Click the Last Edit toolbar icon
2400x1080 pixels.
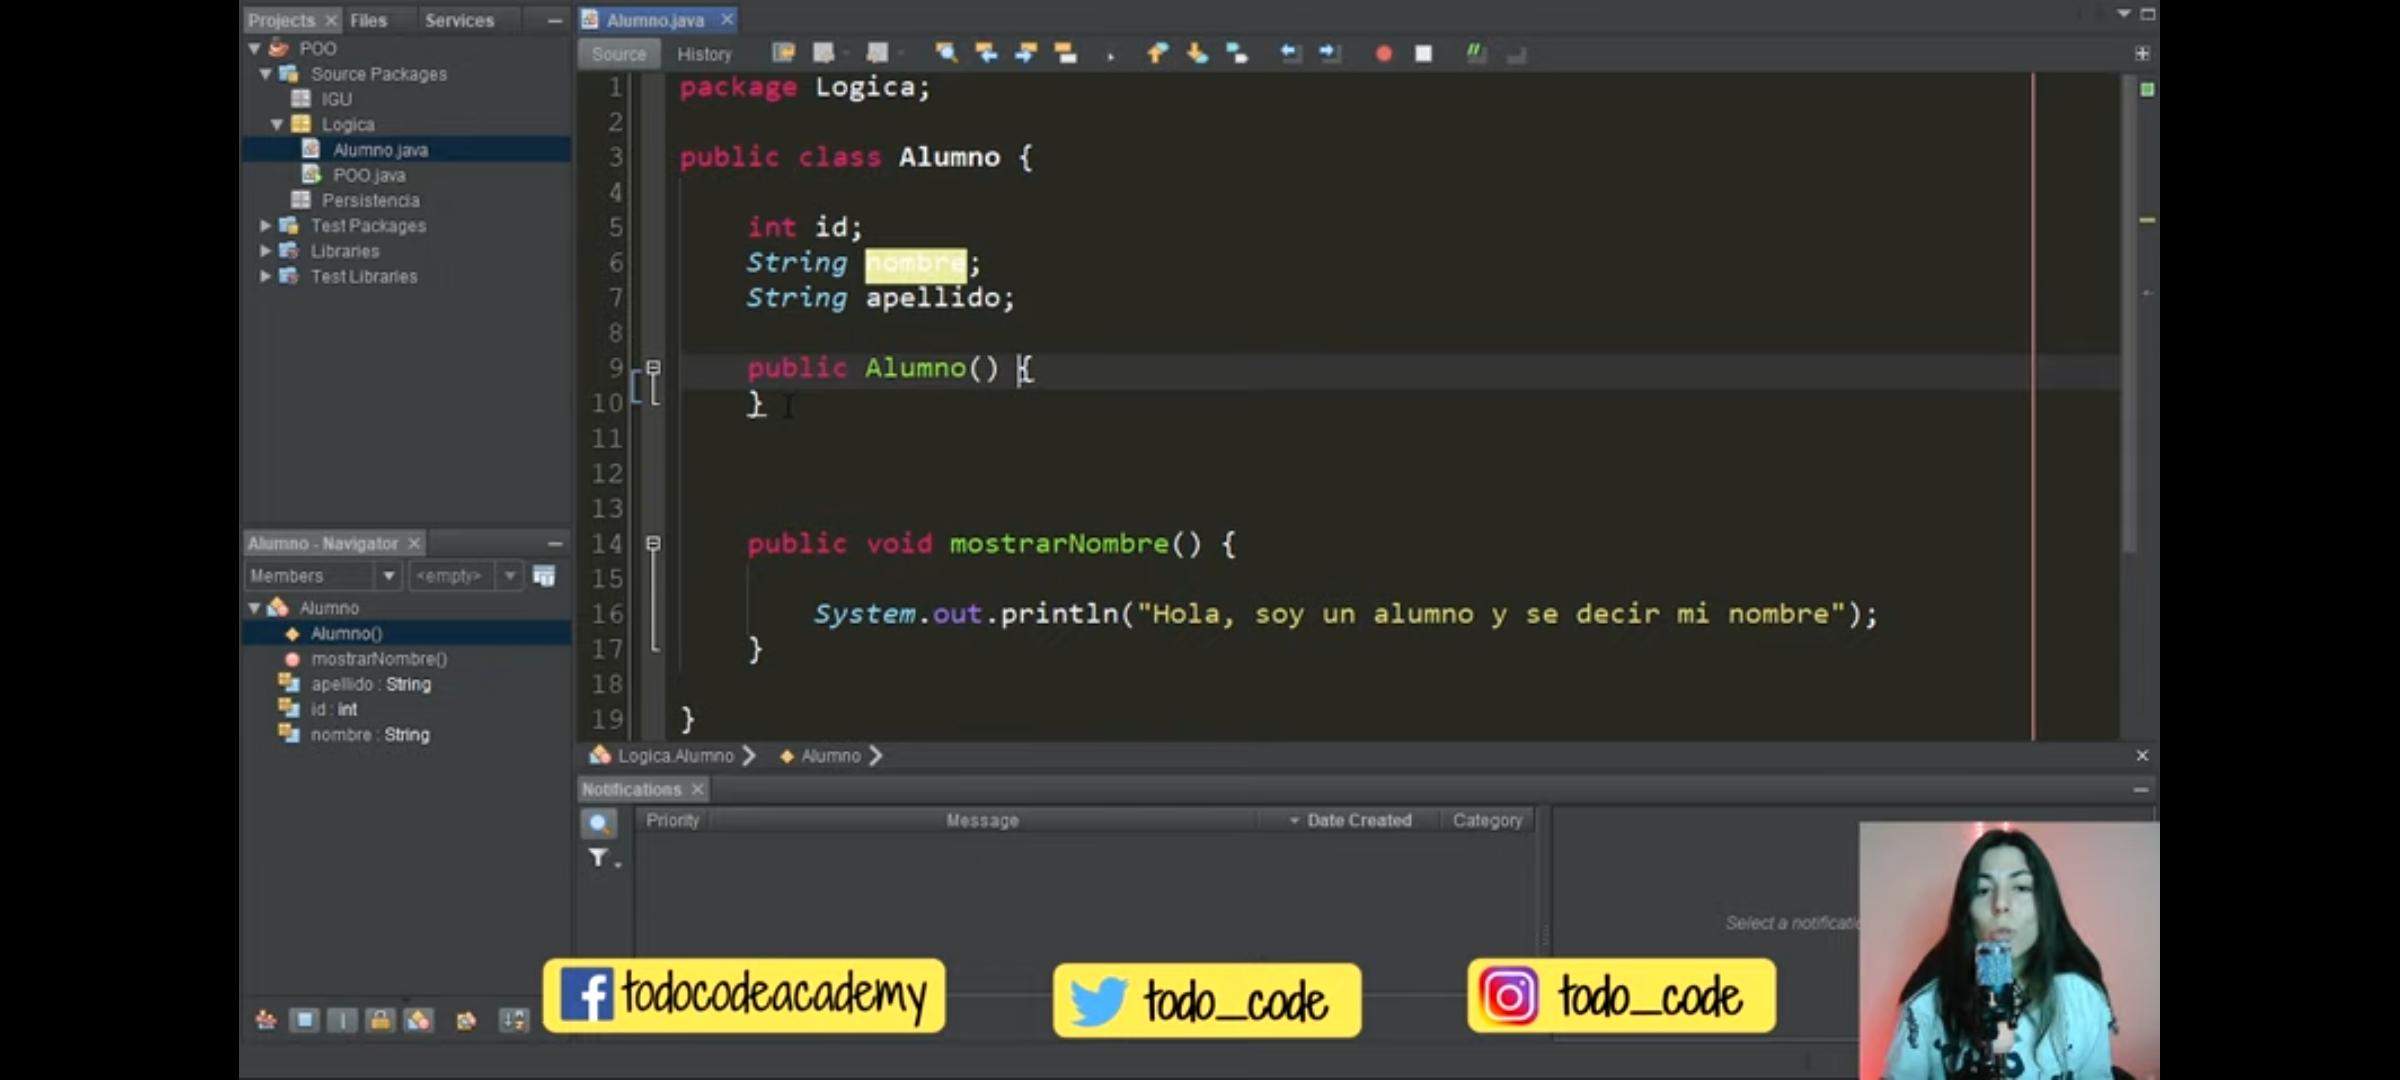[x=783, y=53]
